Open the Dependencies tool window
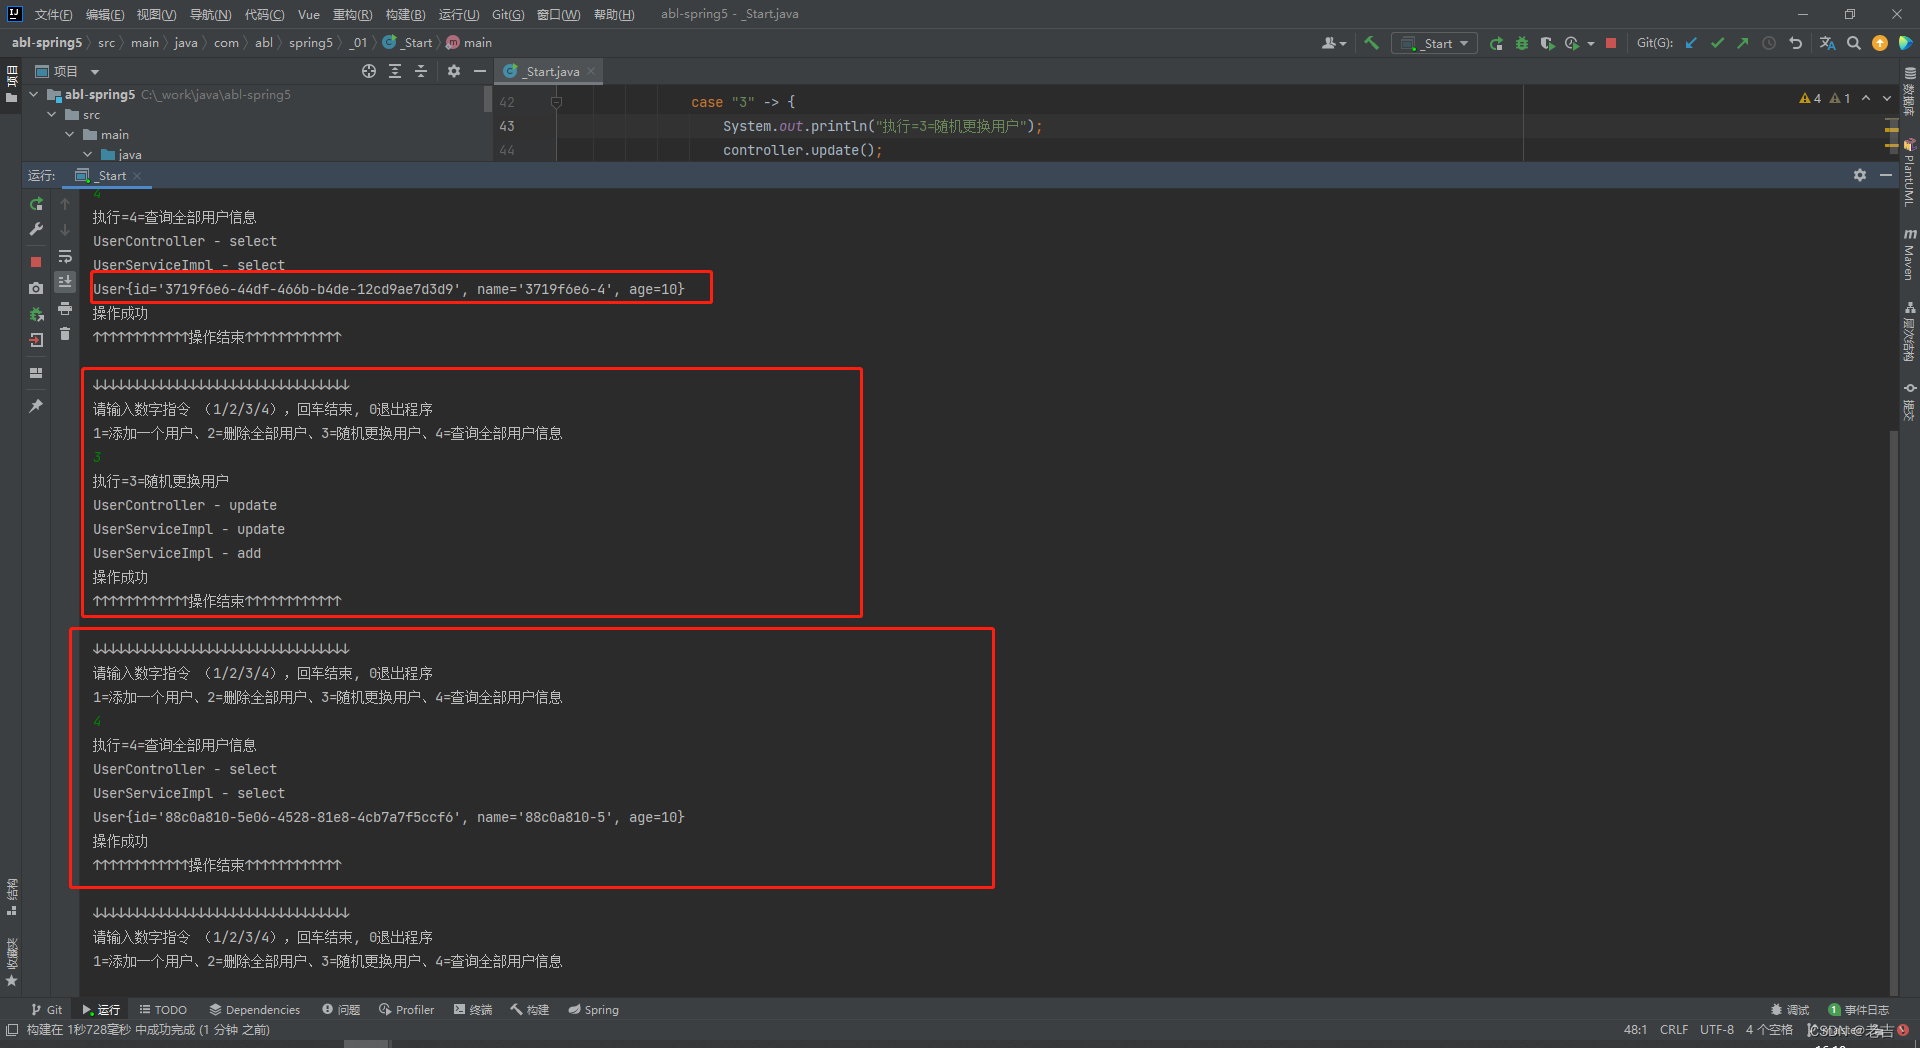The height and width of the screenshot is (1048, 1920). pos(254,1010)
